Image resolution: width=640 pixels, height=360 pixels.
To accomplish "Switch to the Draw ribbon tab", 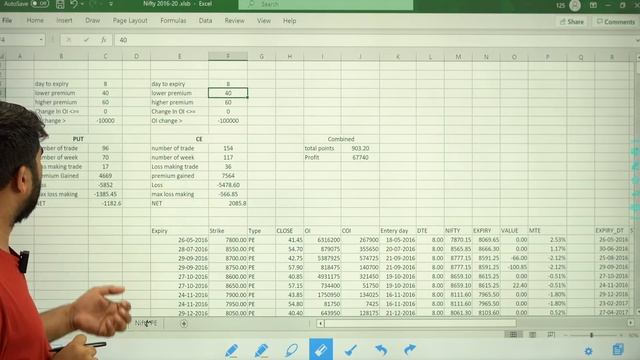I will 93,20.
